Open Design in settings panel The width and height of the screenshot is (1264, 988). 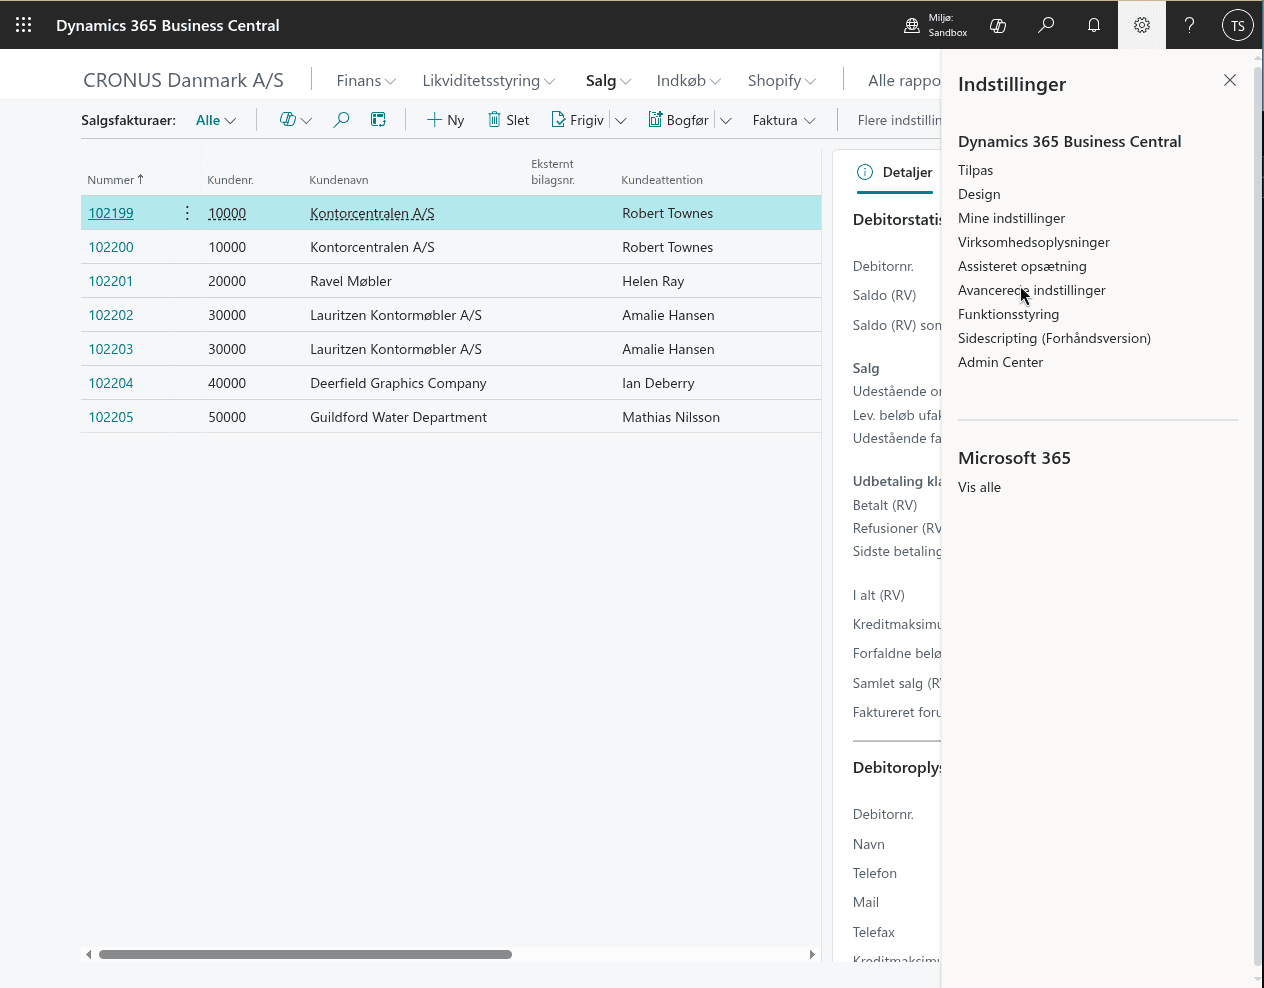(x=979, y=194)
